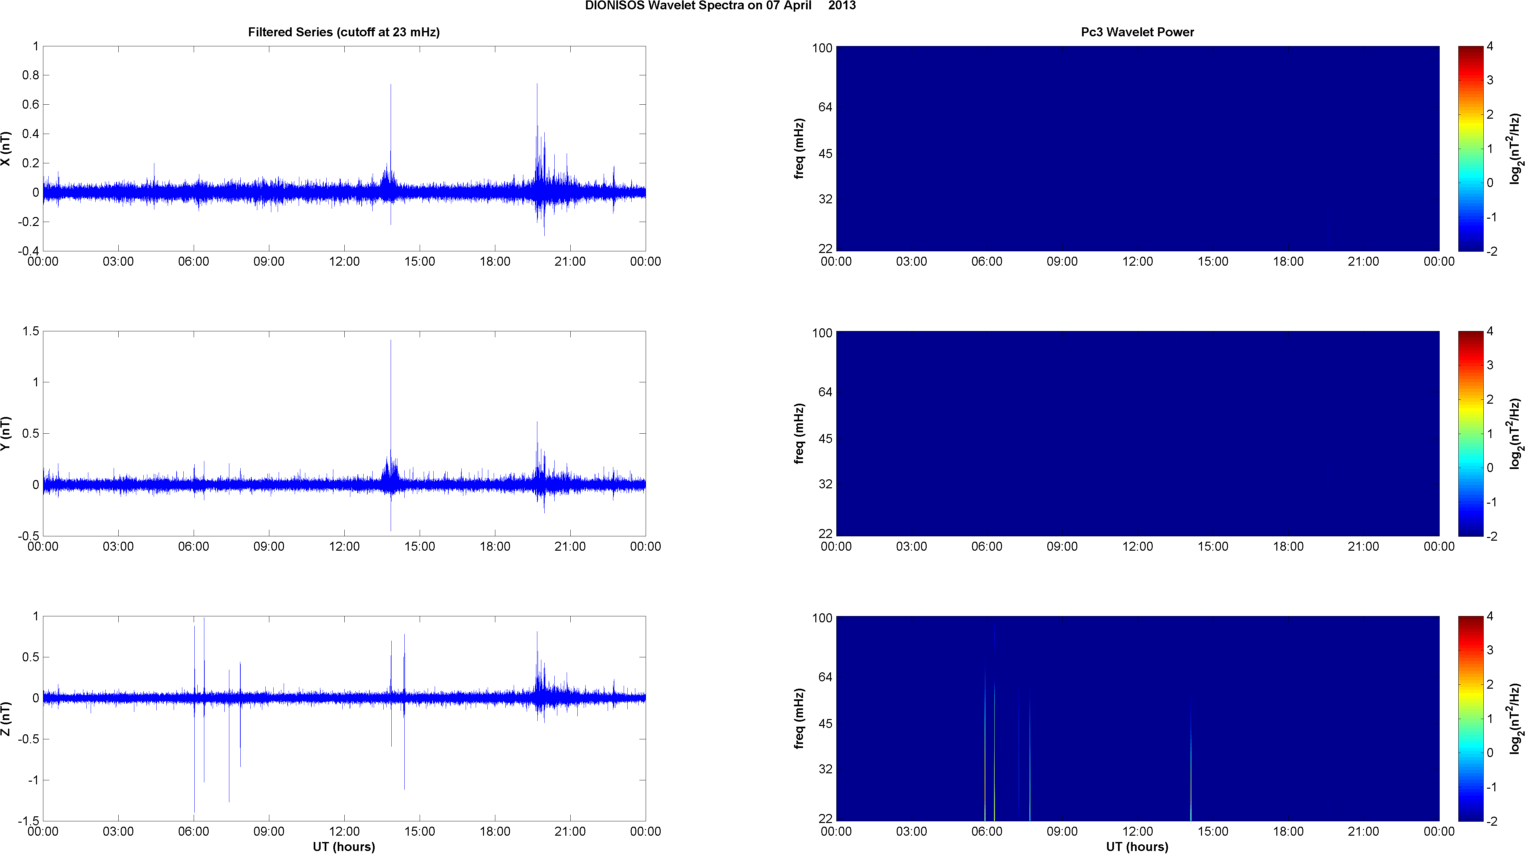
Task: Click the -1.5 tick on the Z (nT) axis
Action: click(27, 821)
